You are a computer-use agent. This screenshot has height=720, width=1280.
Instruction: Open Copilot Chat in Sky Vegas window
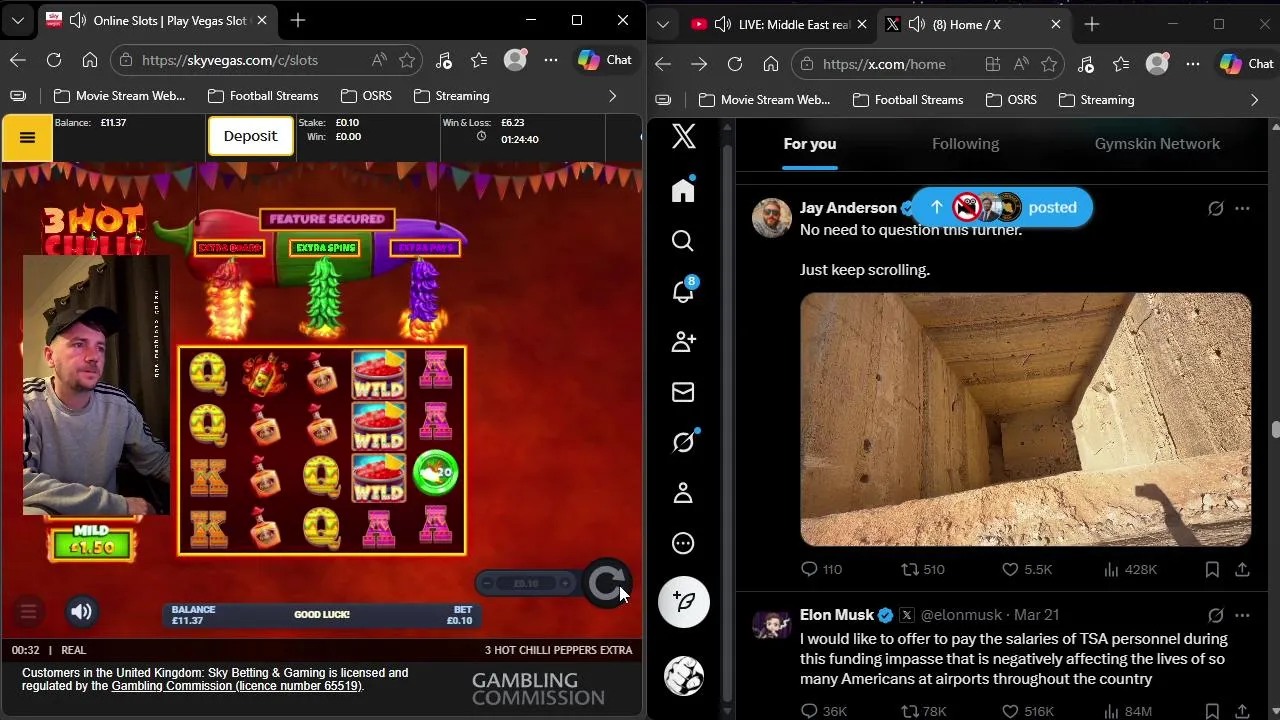point(605,60)
